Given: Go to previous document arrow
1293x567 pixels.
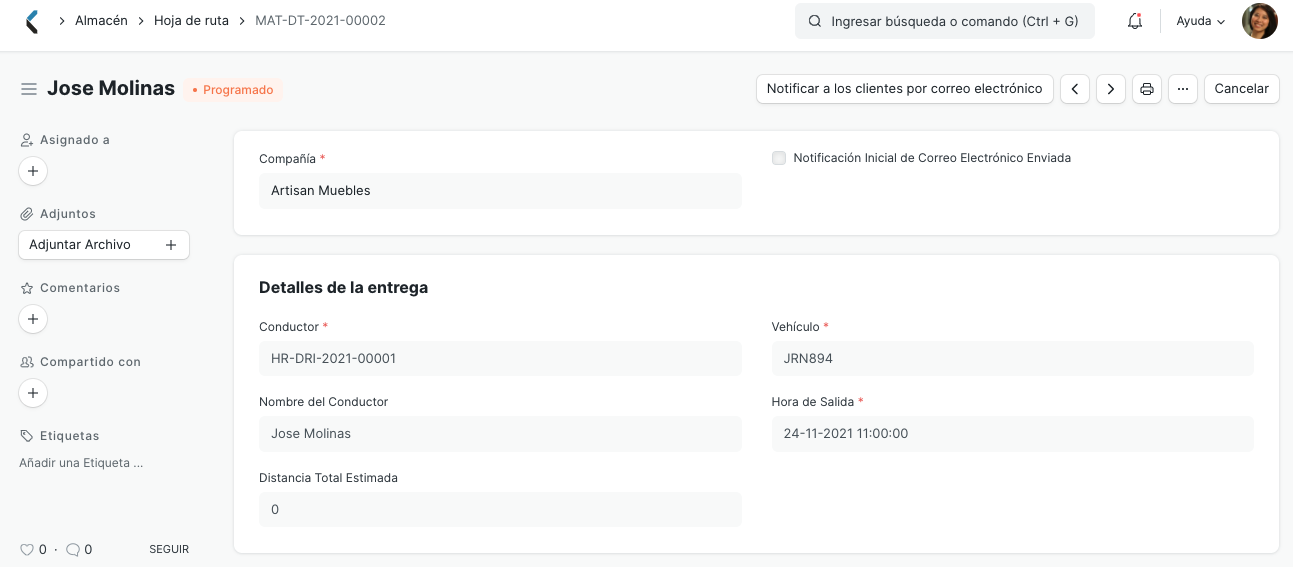Looking at the screenshot, I should 1074,89.
